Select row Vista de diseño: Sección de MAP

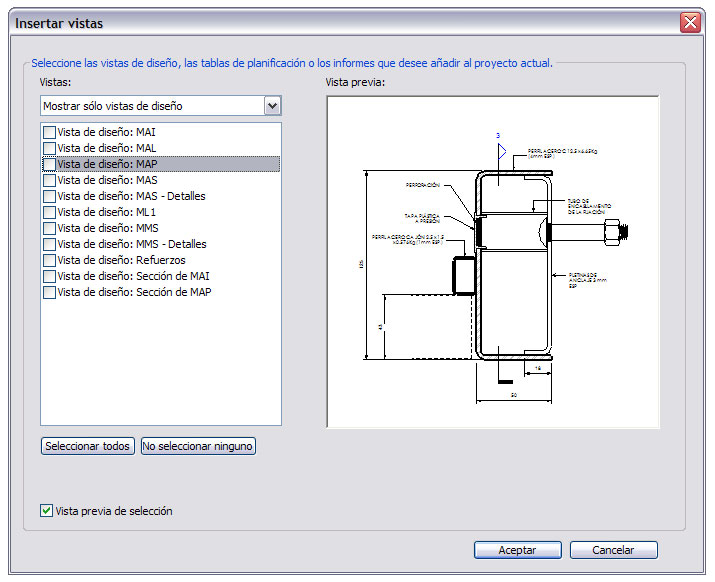click(134, 292)
